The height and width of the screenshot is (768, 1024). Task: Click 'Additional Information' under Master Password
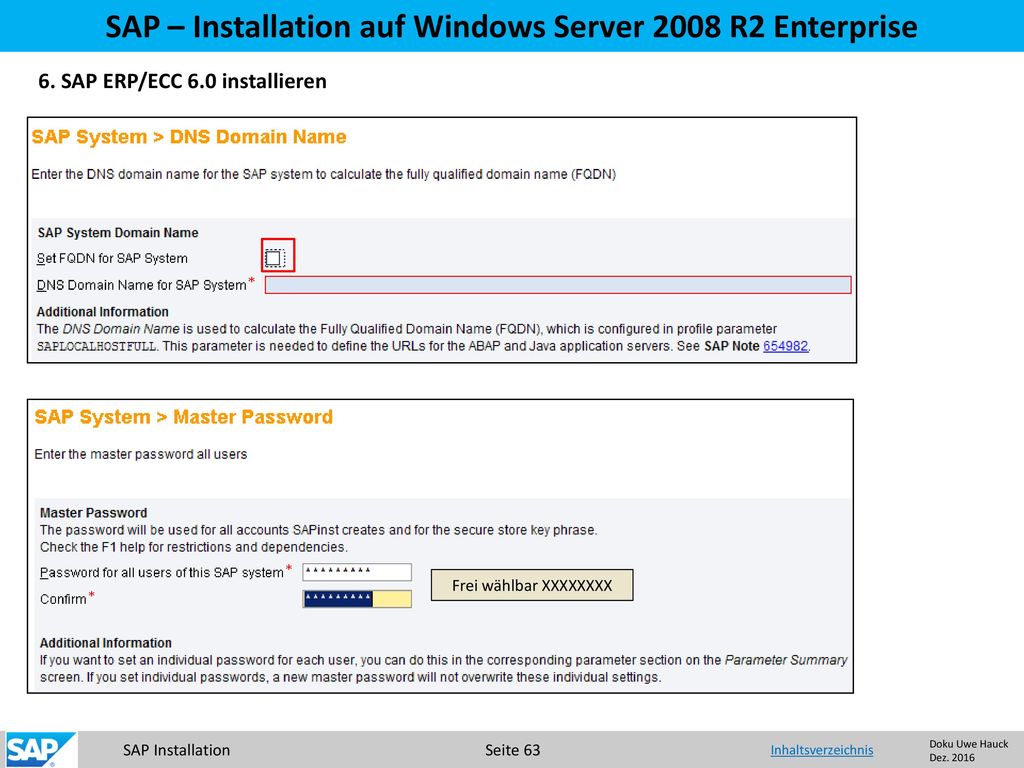click(x=106, y=643)
